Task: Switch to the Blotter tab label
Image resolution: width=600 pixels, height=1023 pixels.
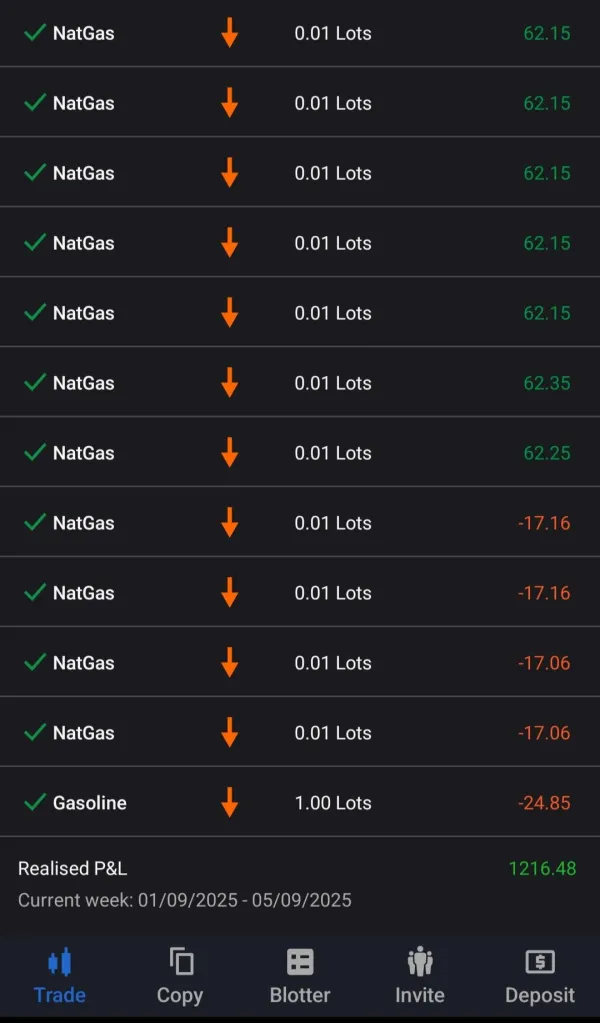Action: (x=300, y=995)
